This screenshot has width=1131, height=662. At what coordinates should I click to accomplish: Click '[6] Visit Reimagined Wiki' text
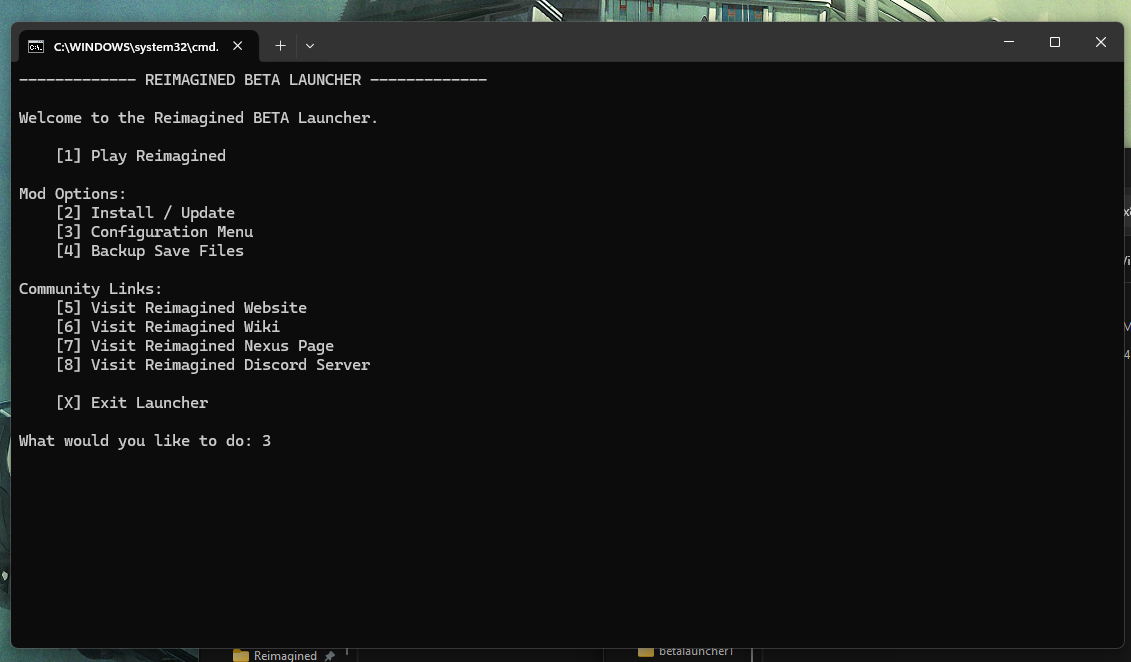tap(167, 327)
